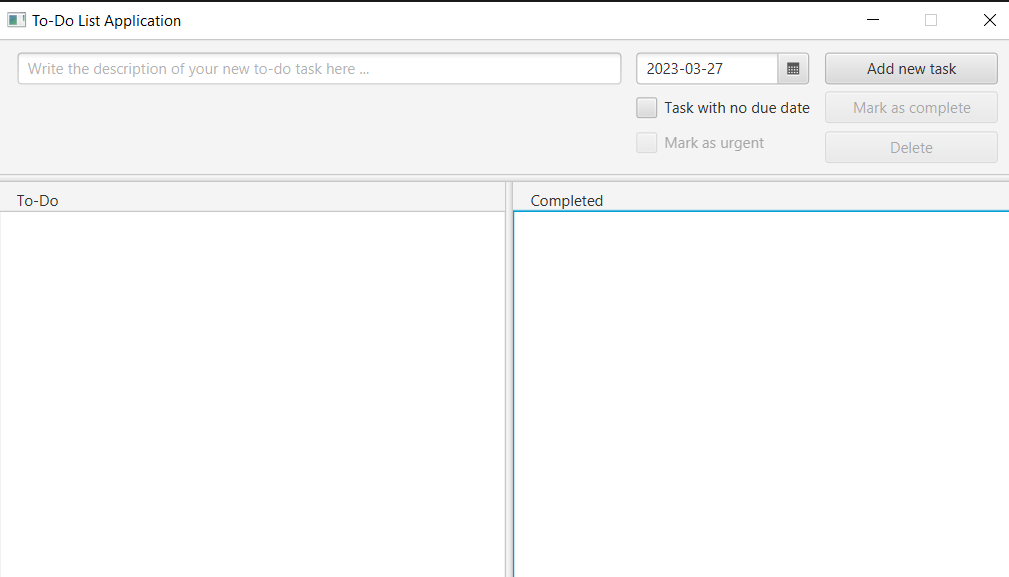Viewport: 1009px width, 577px height.
Task: Tick the Mark as urgent checkbox
Action: click(x=647, y=143)
